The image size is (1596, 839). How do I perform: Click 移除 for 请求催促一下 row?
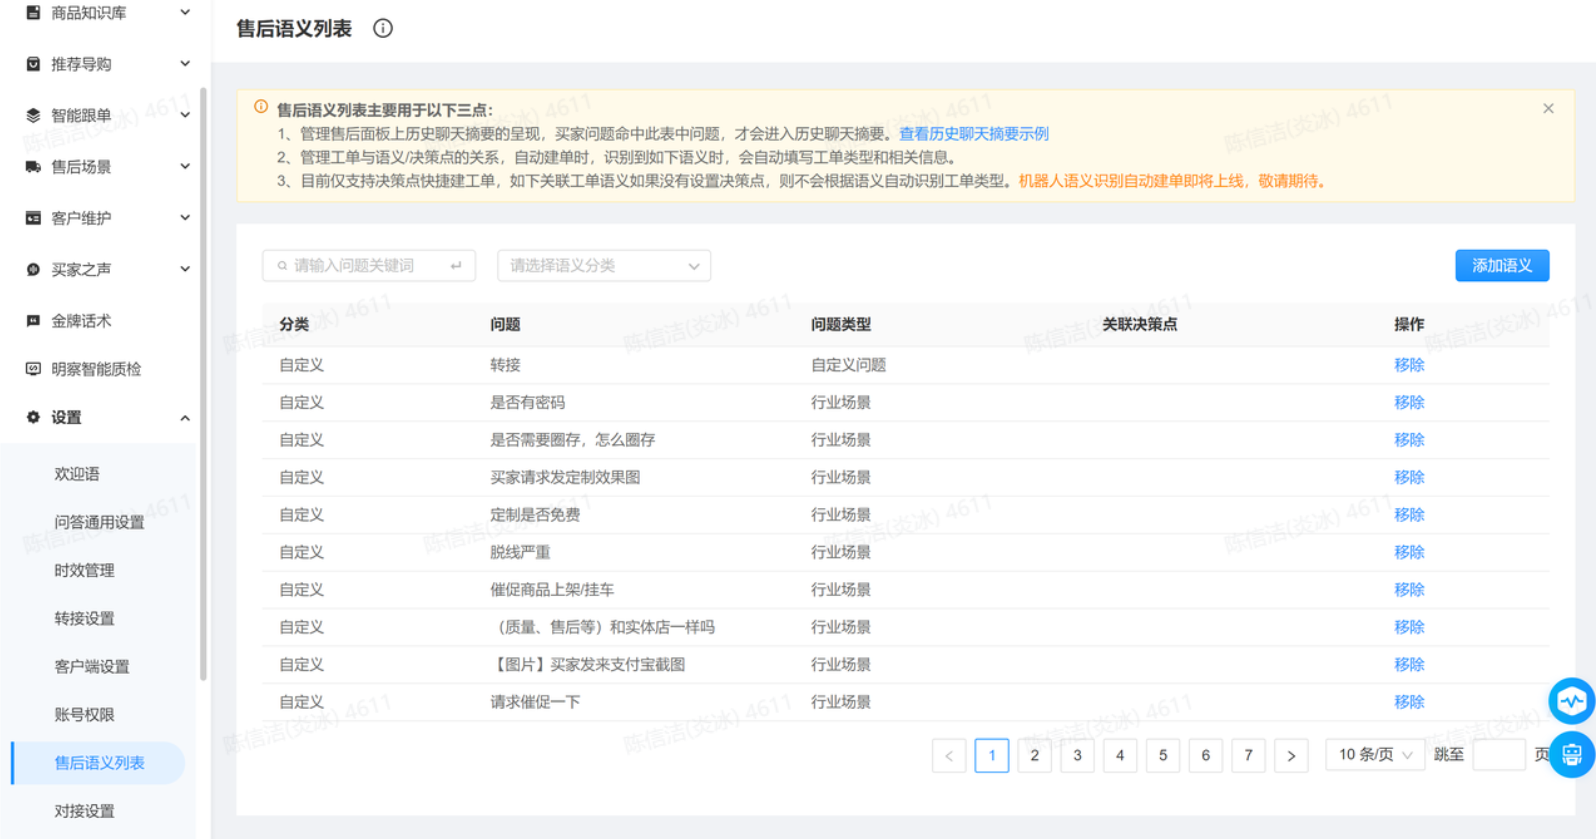pos(1409,702)
